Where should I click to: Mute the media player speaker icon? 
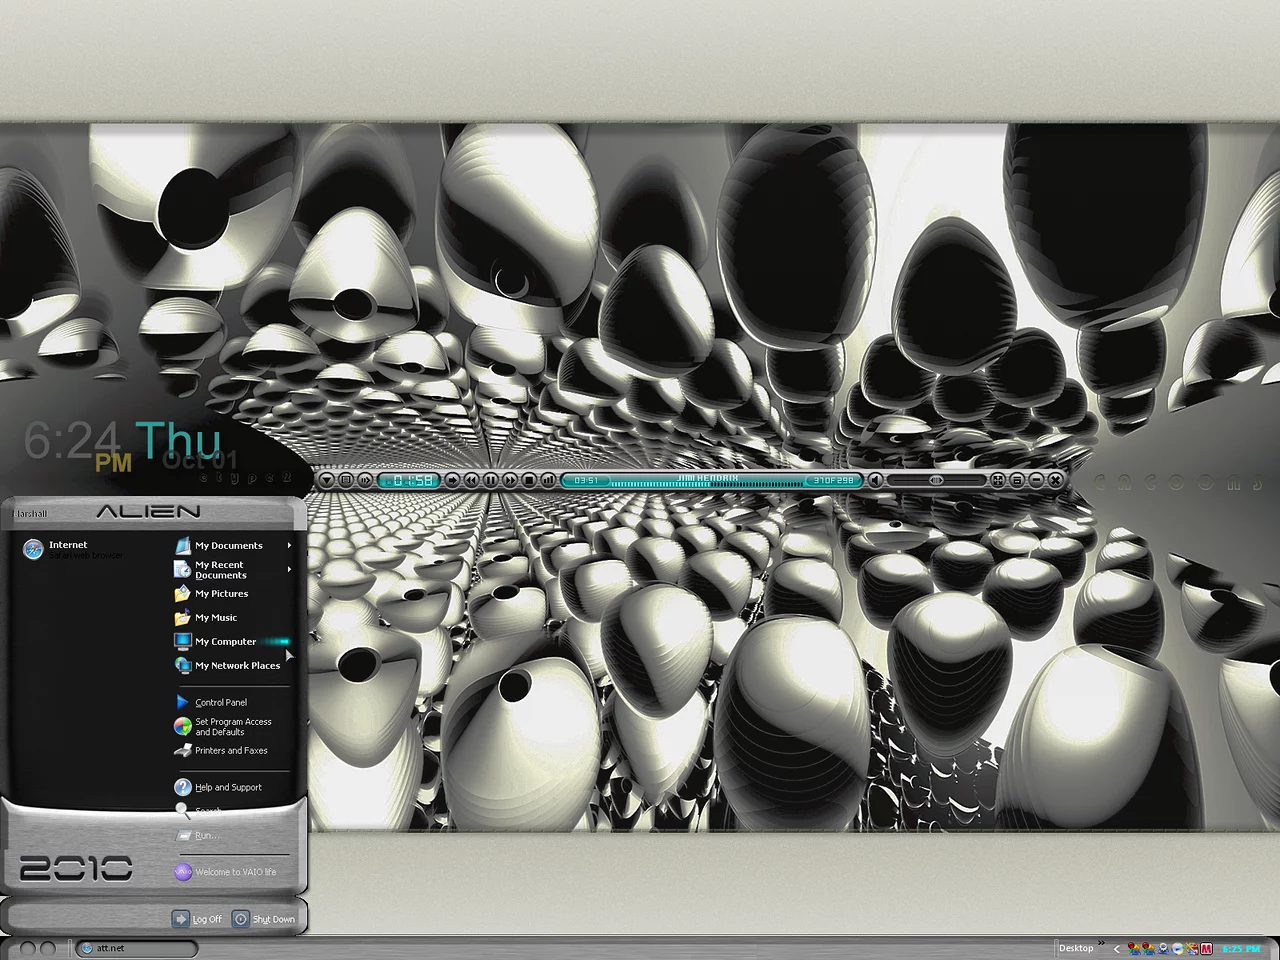875,480
